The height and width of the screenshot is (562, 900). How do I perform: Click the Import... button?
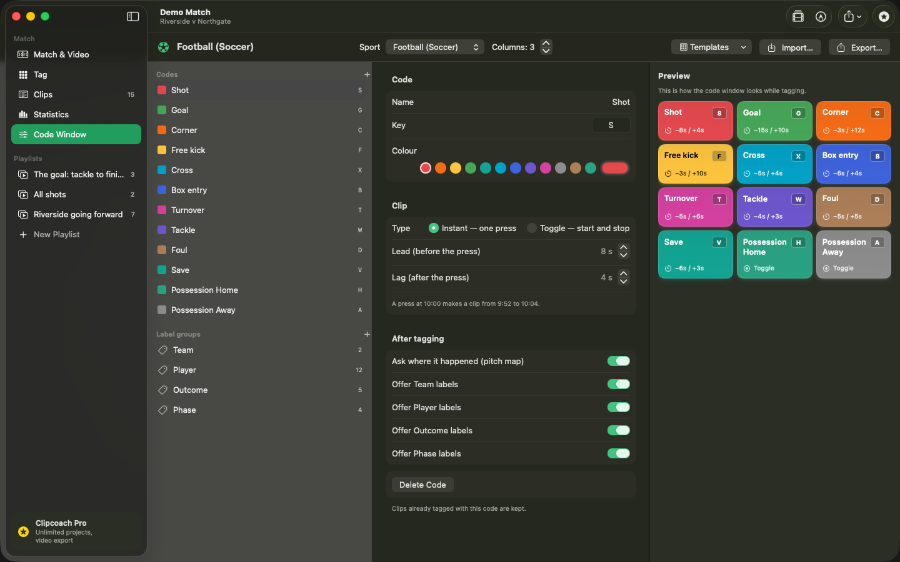790,47
